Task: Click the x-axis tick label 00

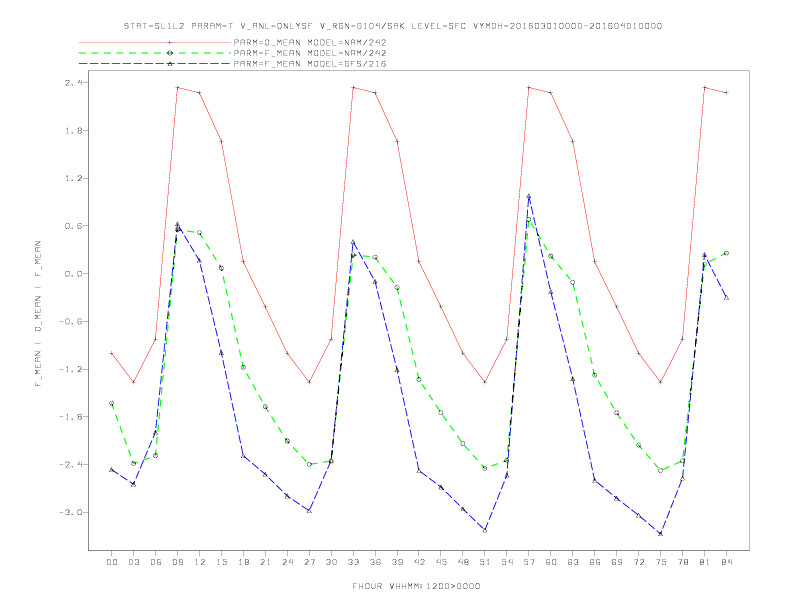Action: pyautogui.click(x=112, y=562)
